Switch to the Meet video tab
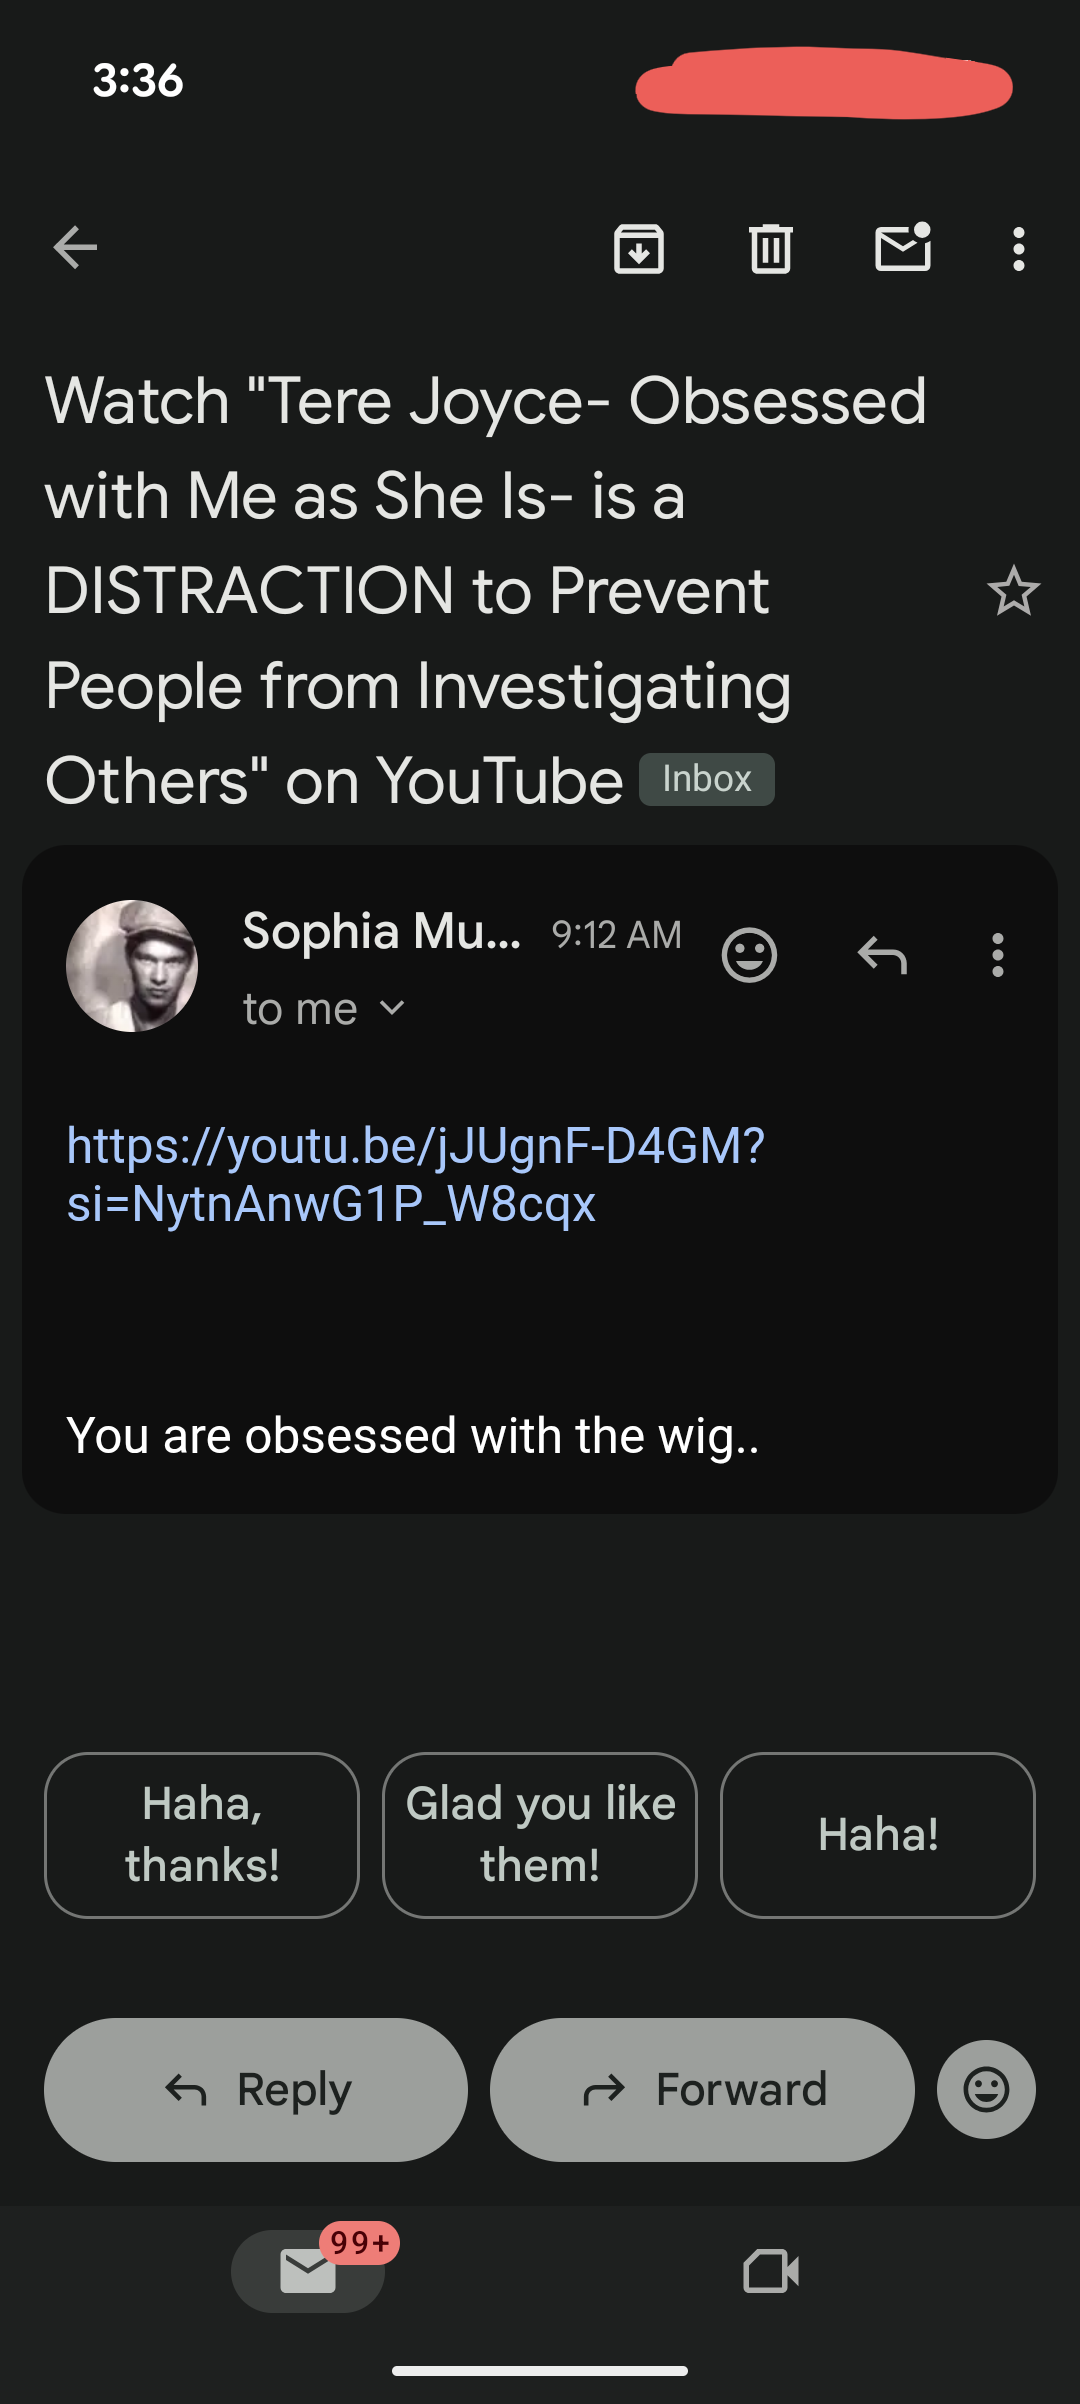 [x=771, y=2271]
